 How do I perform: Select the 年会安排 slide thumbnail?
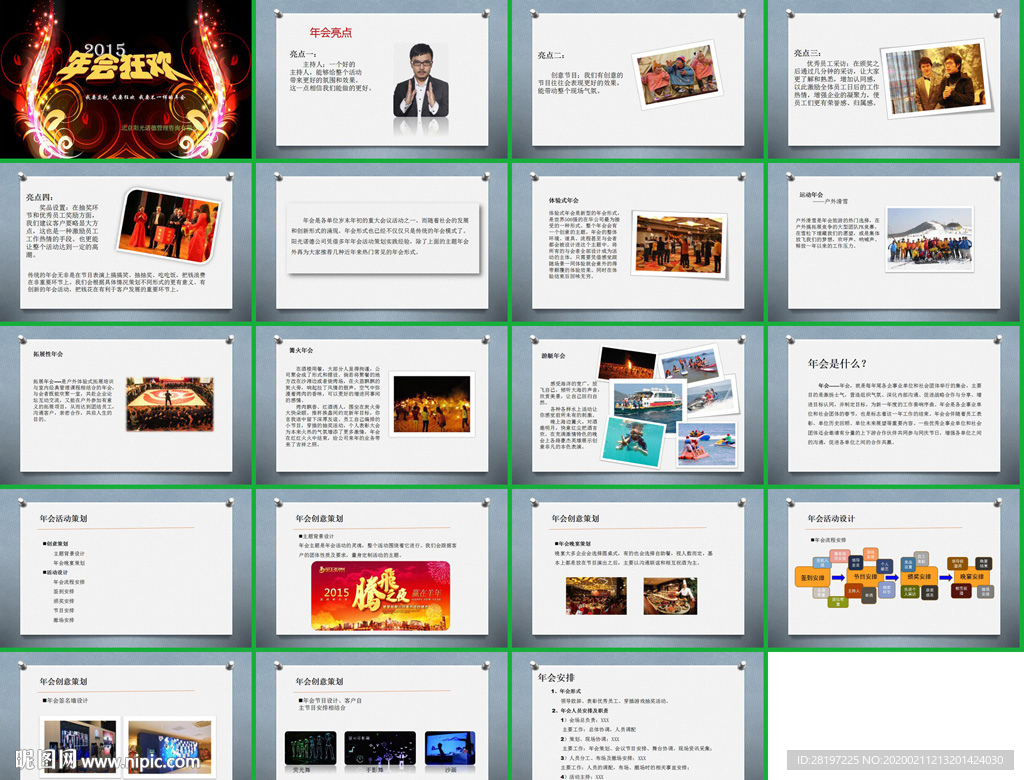click(638, 715)
